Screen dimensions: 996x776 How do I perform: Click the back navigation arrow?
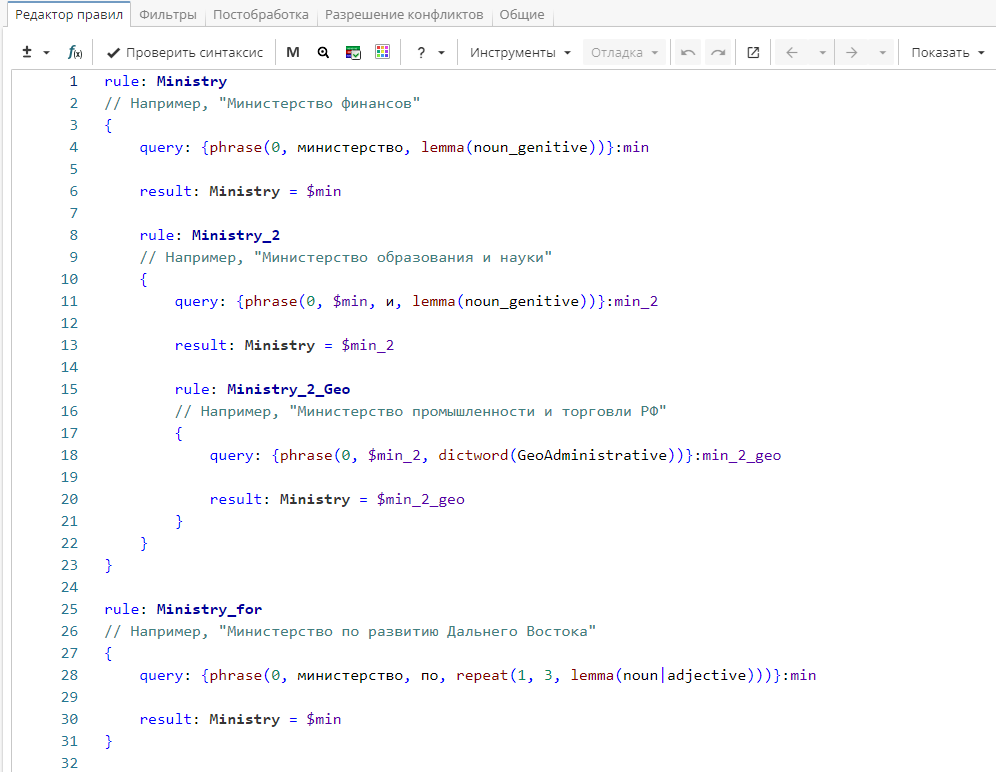click(x=791, y=53)
